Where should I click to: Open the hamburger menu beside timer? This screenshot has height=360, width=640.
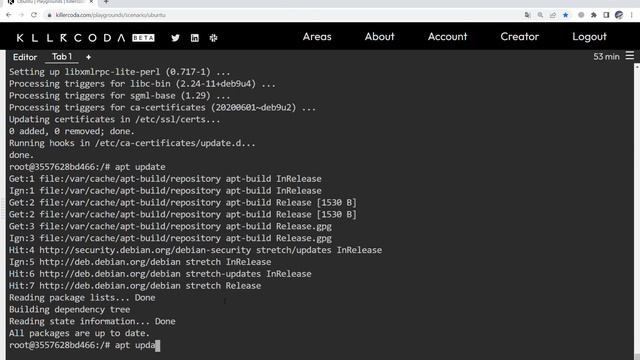coord(630,55)
